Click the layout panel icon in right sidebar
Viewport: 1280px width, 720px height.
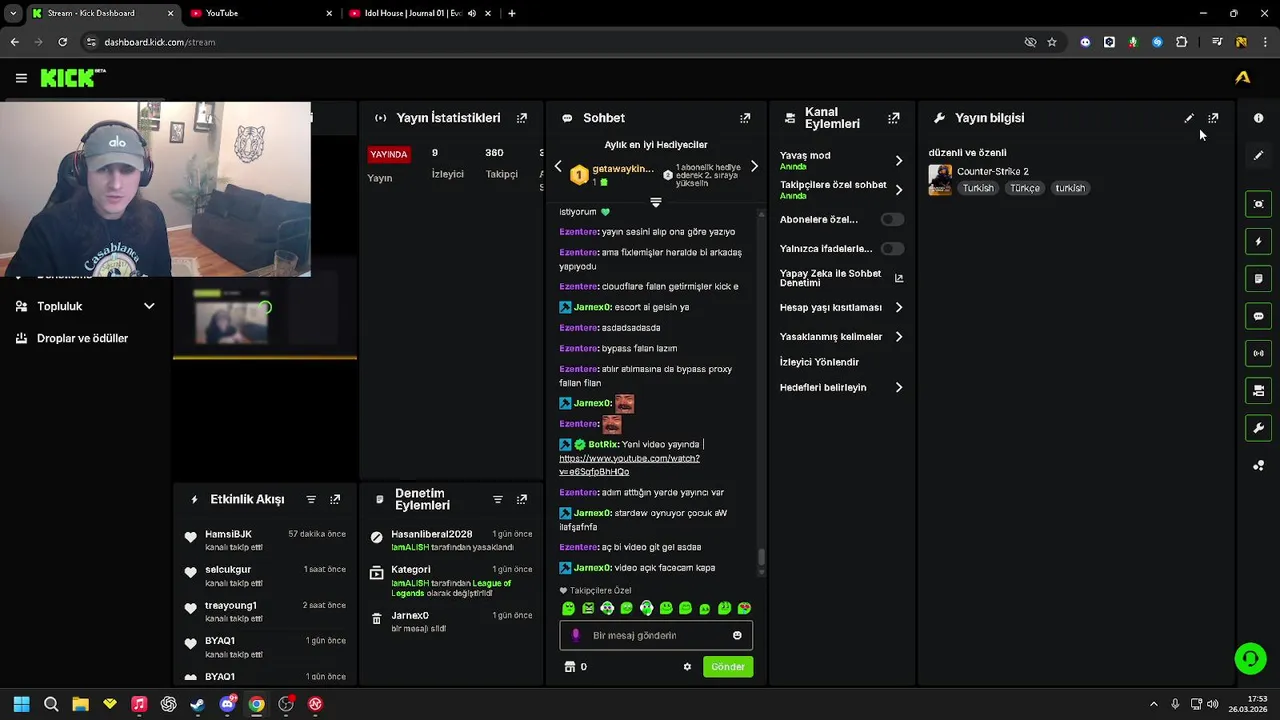(1259, 390)
